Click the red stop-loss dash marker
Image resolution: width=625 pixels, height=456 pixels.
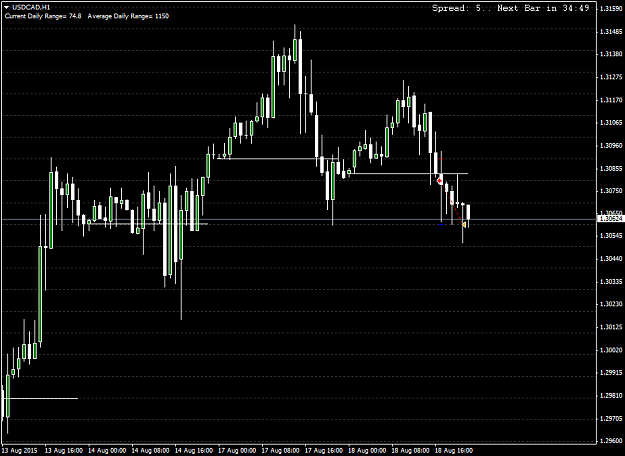click(440, 159)
